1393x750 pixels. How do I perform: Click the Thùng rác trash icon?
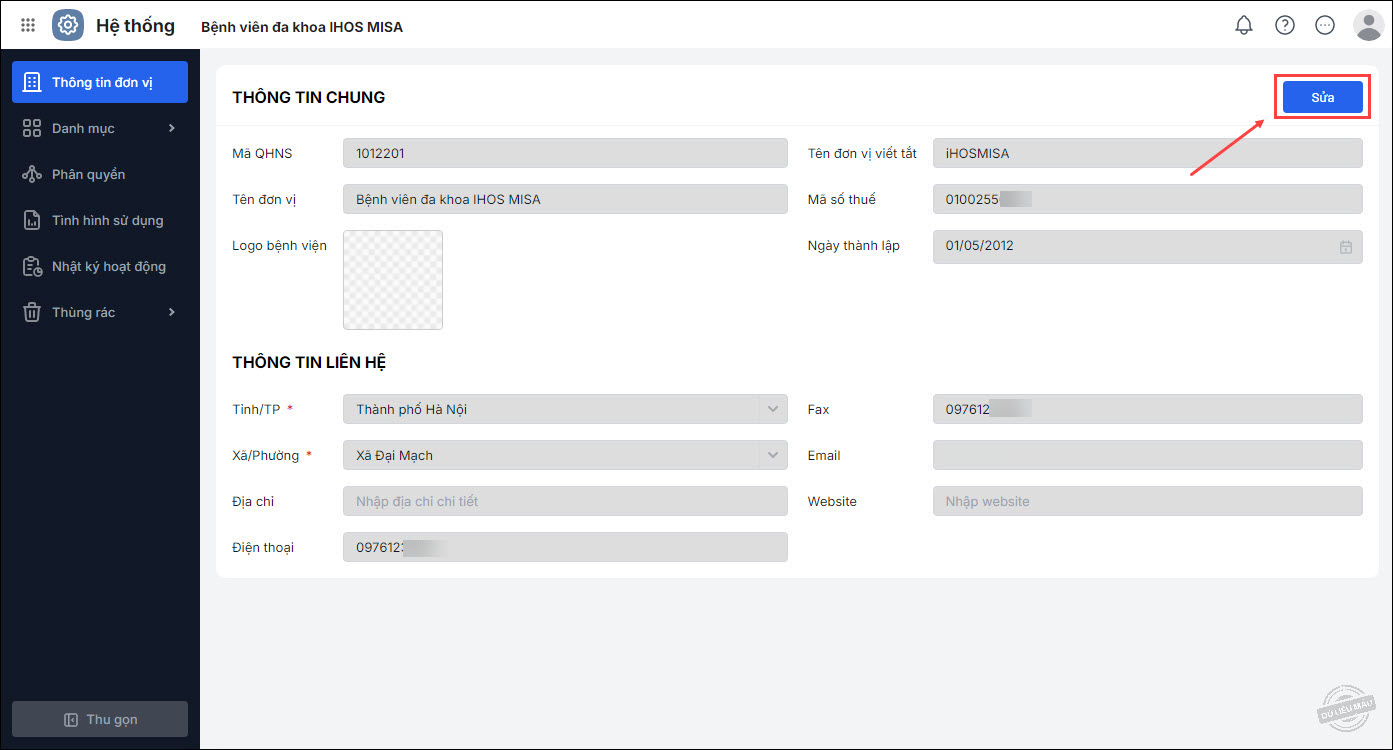click(x=32, y=312)
